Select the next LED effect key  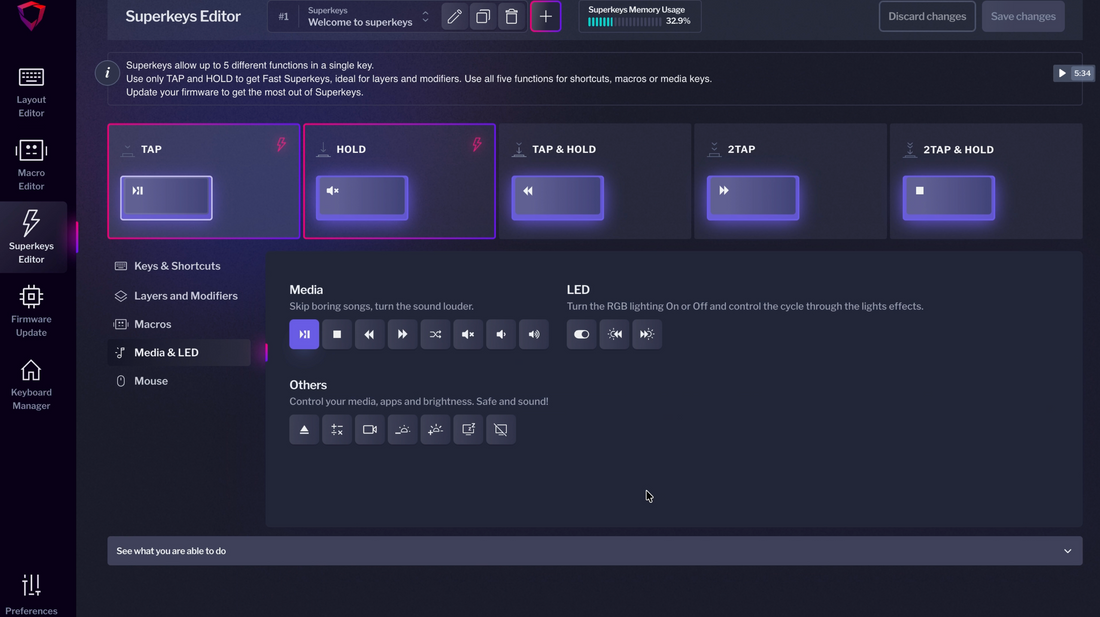click(x=647, y=334)
